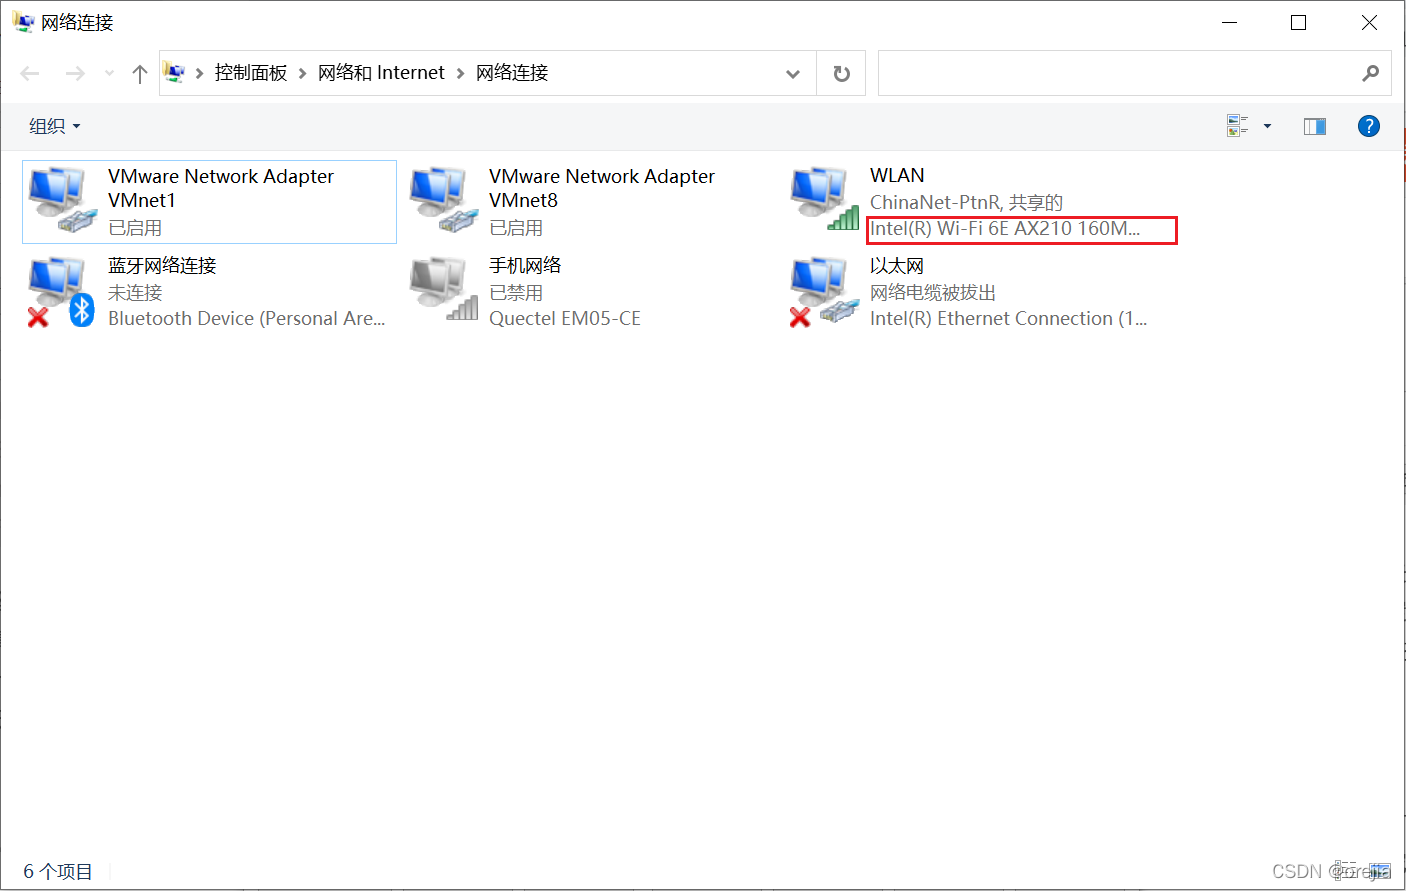Click Intel(R) Wi-Fi 6E AX210 device text
Image resolution: width=1406 pixels, height=891 pixels.
click(x=1005, y=229)
